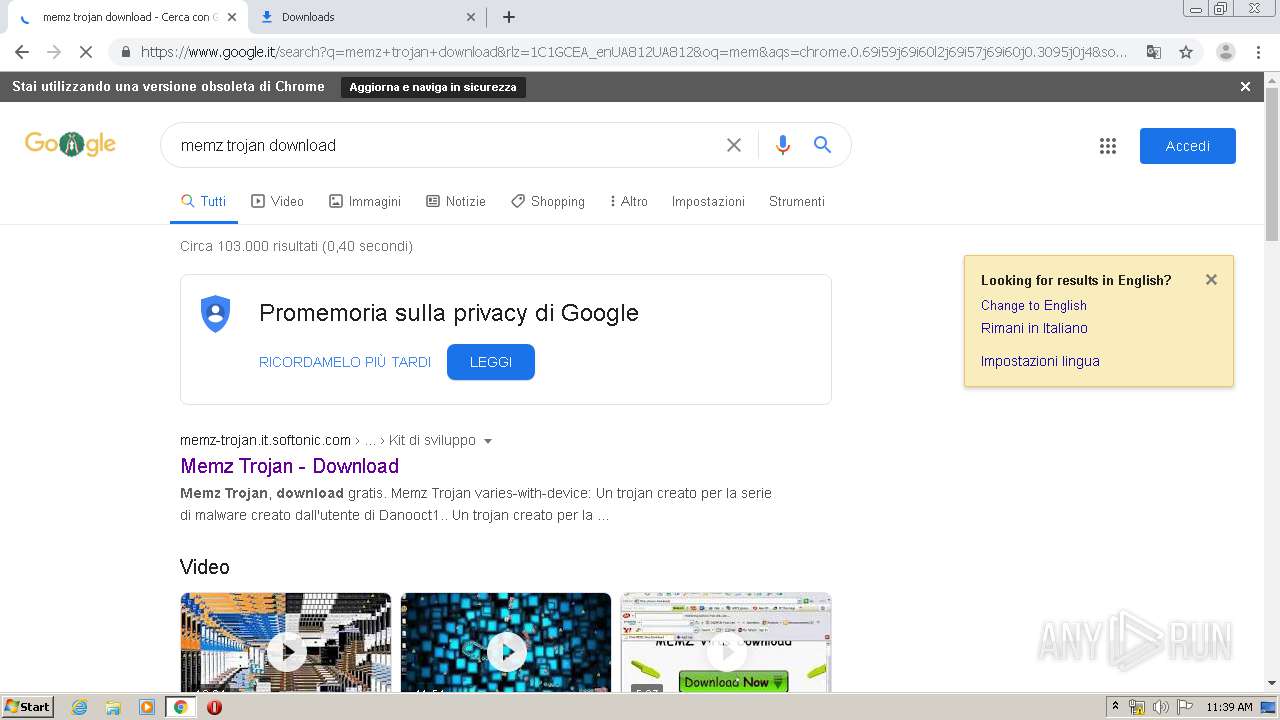Bookmark this page with the star icon
1280x720 pixels.
1186,52
